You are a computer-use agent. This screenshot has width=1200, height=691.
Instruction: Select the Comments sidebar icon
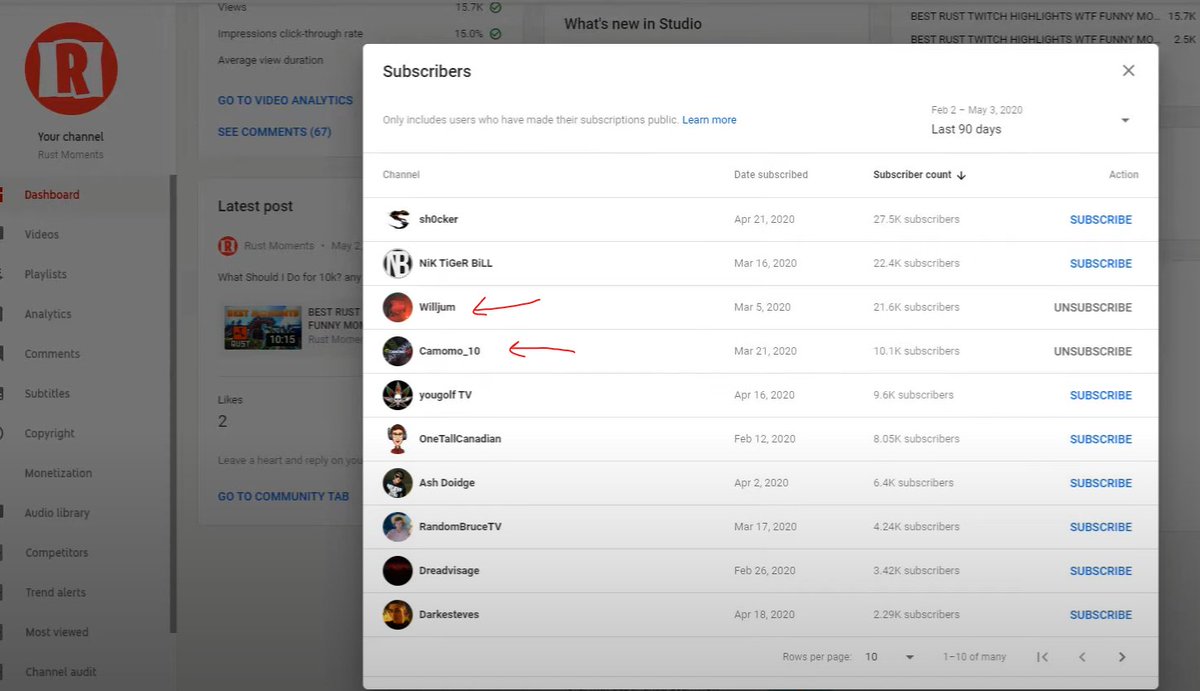(x=50, y=353)
